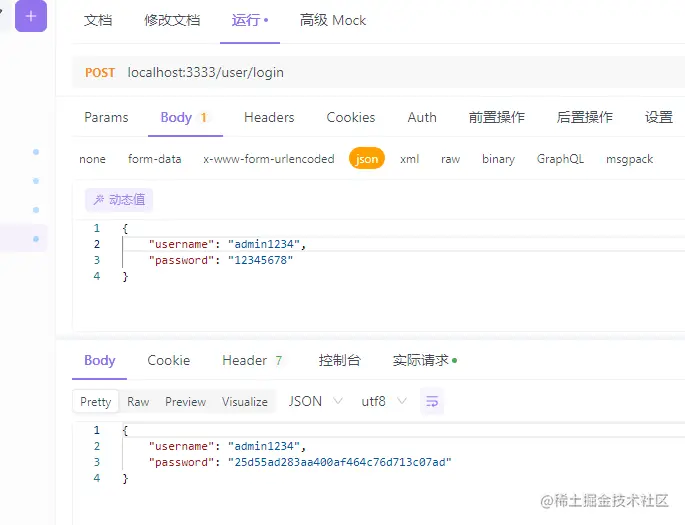This screenshot has height=525, width=685.
Task: Open the 设置 tab
Action: pyautogui.click(x=659, y=117)
